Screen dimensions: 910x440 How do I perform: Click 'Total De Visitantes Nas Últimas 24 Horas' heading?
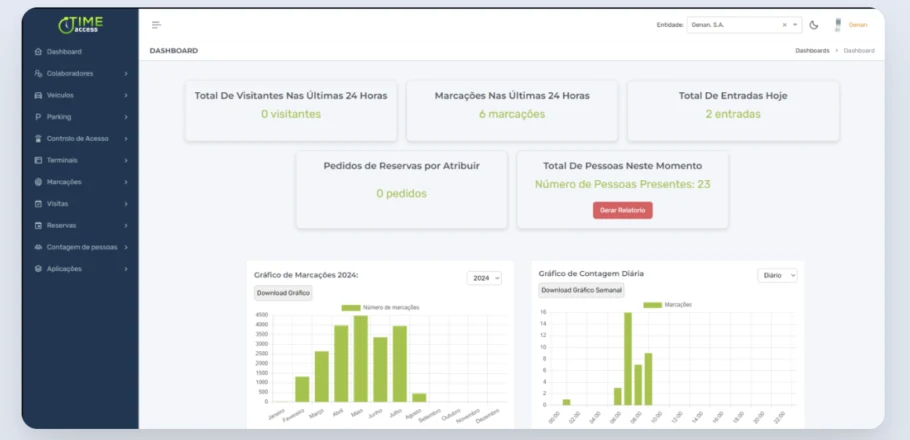[291, 96]
